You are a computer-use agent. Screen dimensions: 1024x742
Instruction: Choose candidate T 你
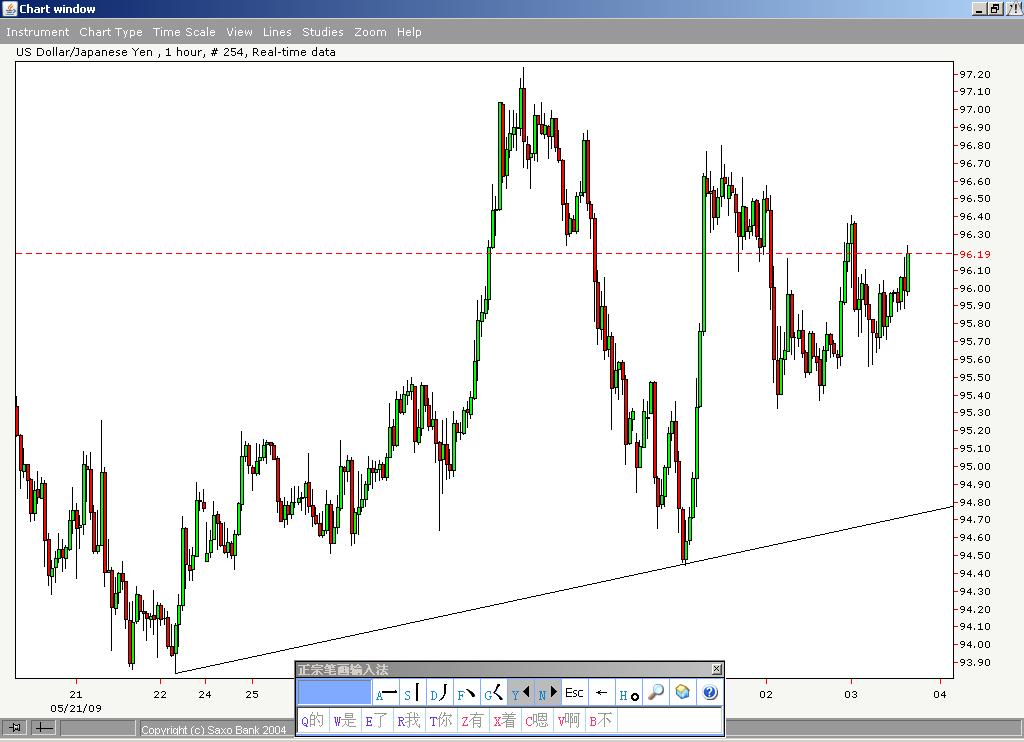coord(441,720)
